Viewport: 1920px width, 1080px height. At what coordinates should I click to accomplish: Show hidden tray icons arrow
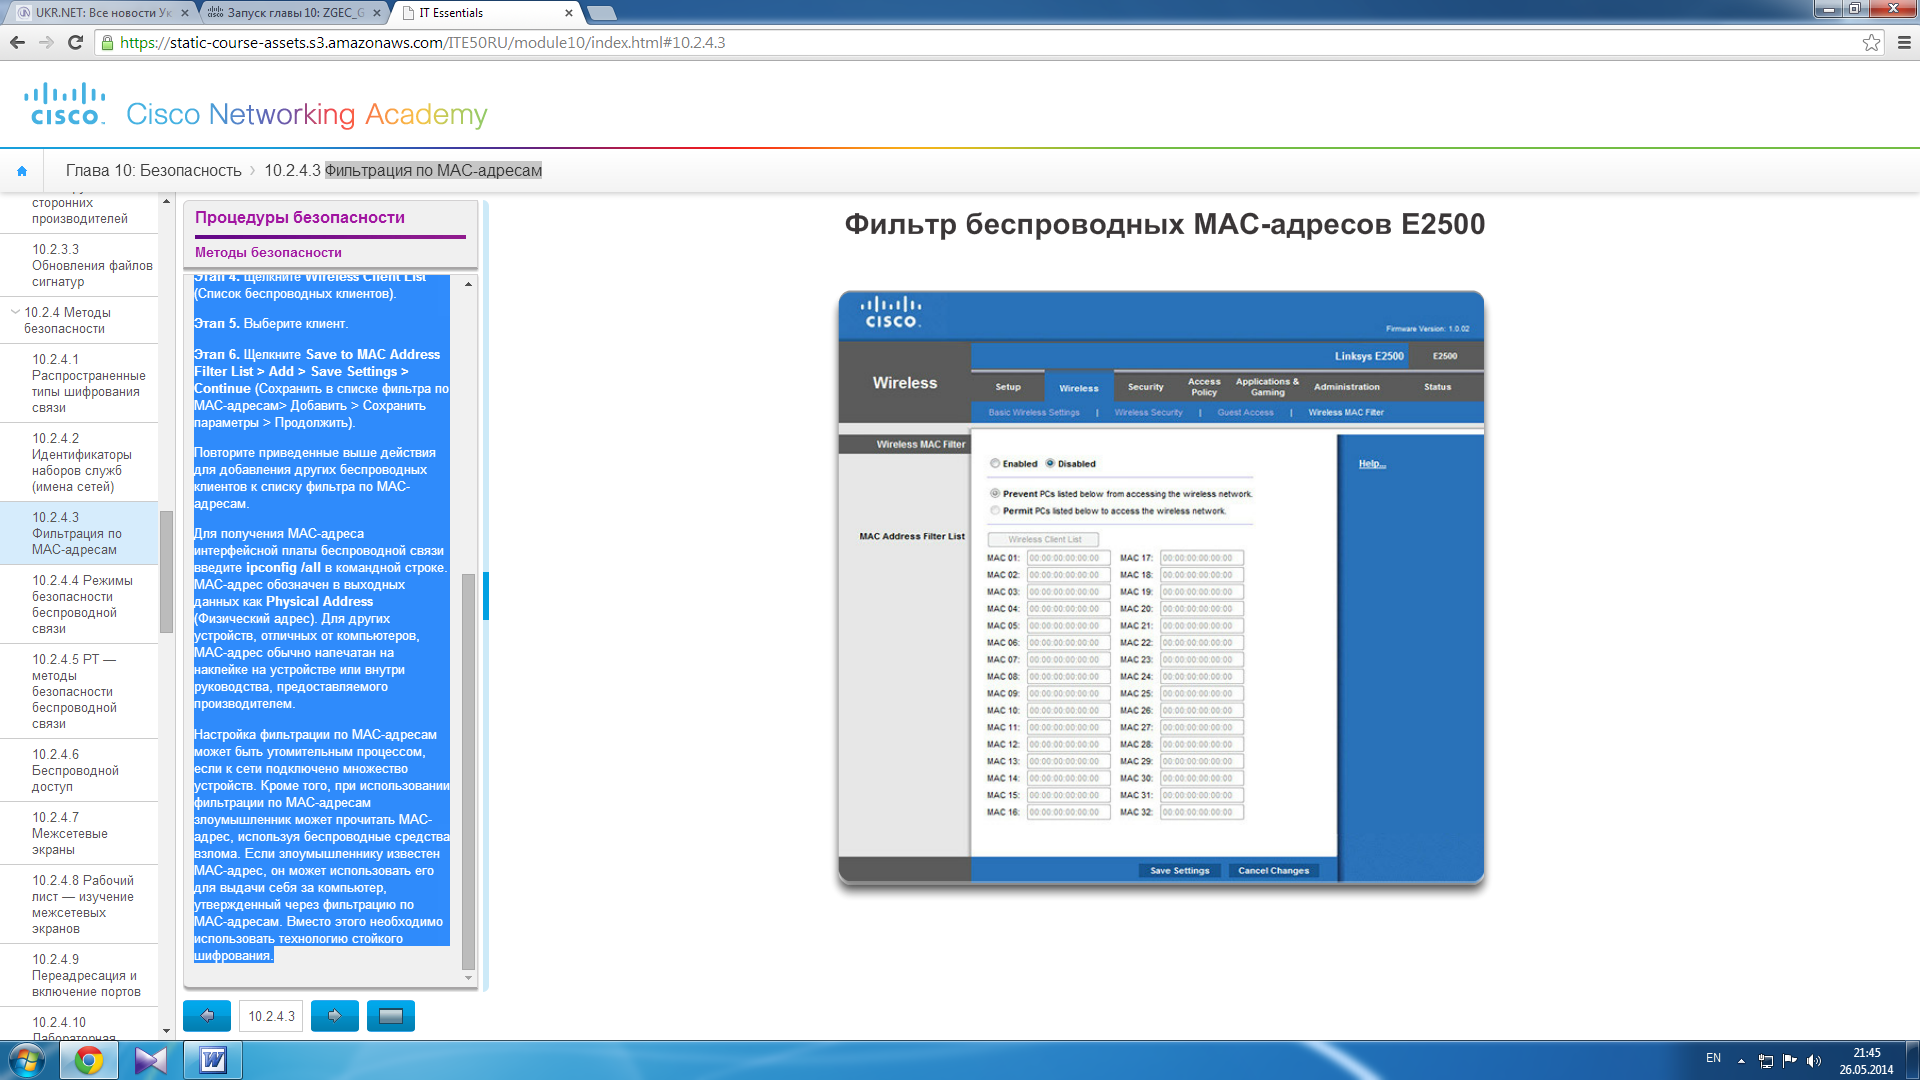1741,1061
